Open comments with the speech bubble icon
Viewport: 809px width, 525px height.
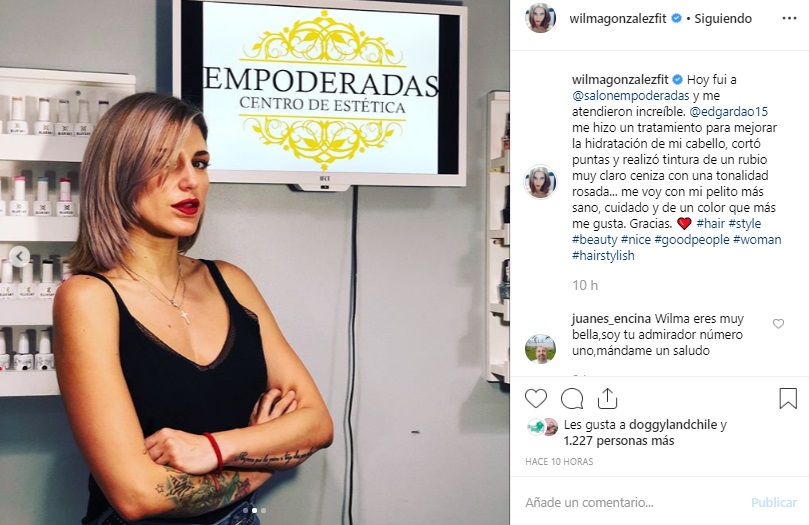[x=572, y=399]
